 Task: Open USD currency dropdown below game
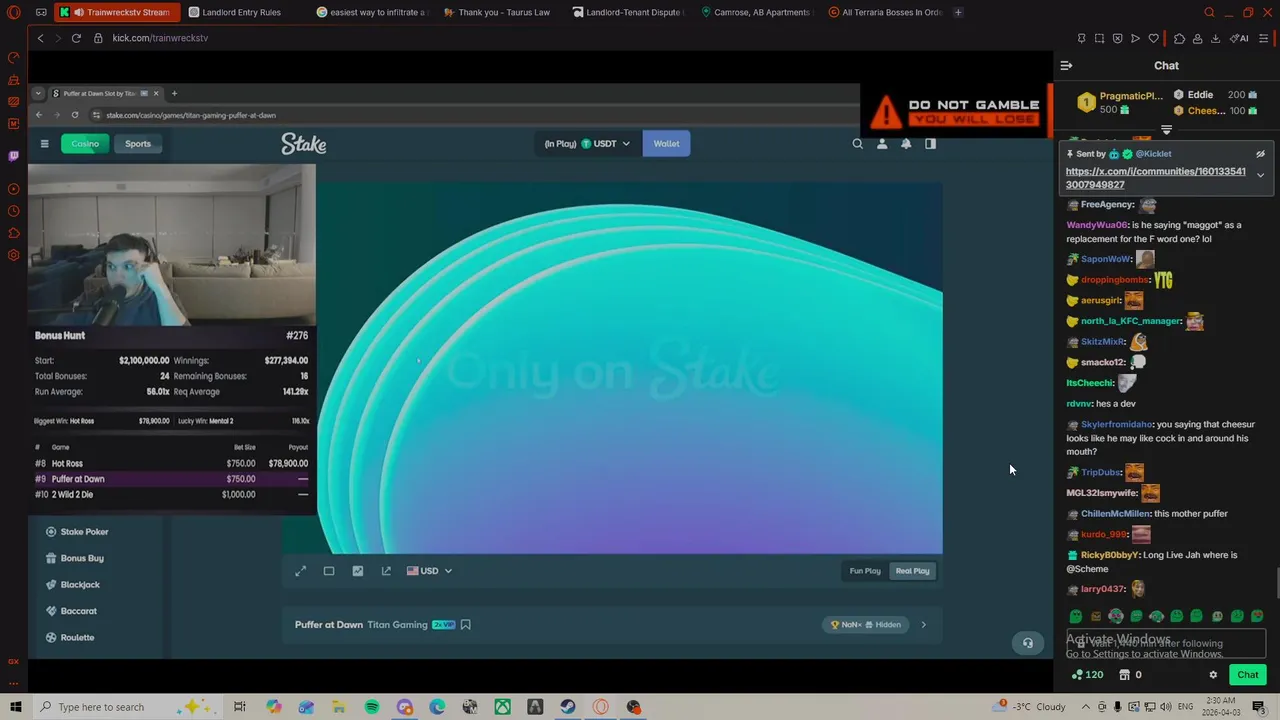[x=429, y=571]
